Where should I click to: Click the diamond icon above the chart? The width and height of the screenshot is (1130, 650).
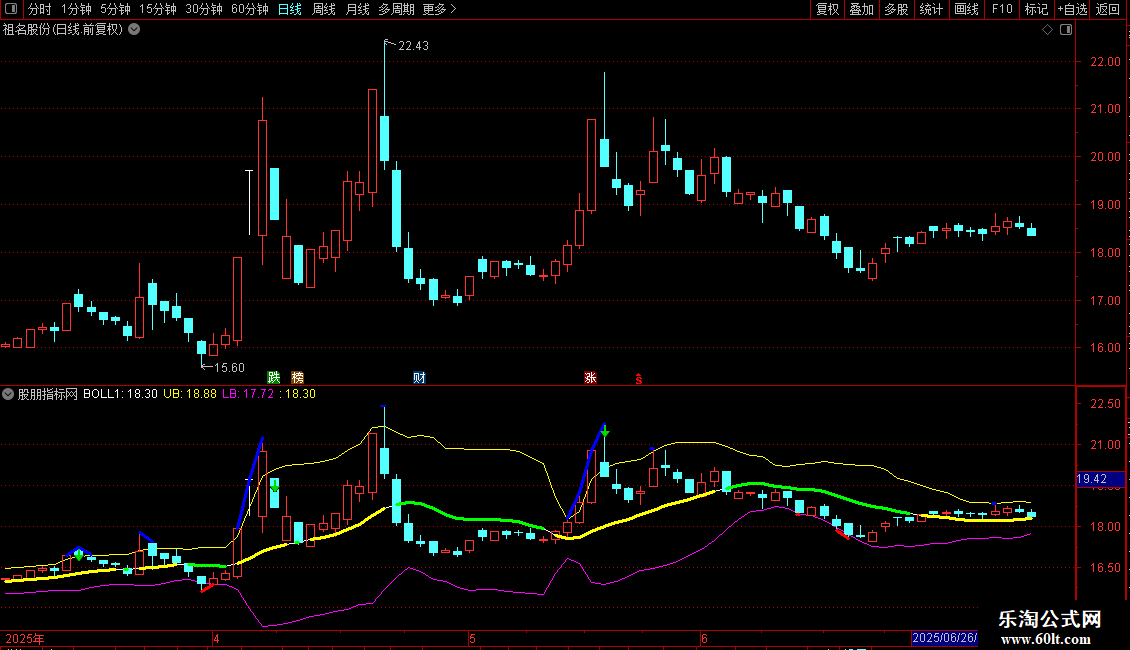(1048, 30)
